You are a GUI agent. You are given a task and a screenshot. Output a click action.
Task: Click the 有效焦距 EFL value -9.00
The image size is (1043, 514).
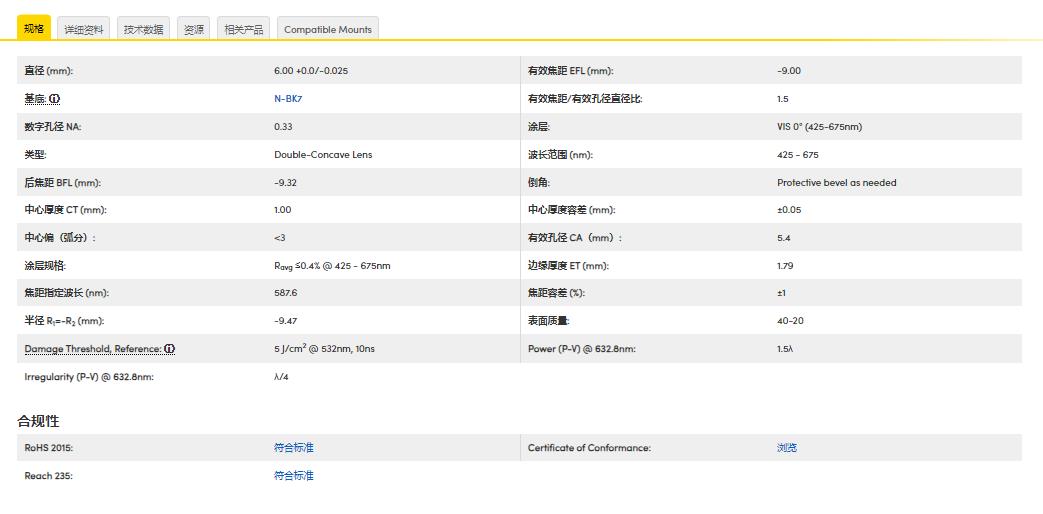pos(789,70)
